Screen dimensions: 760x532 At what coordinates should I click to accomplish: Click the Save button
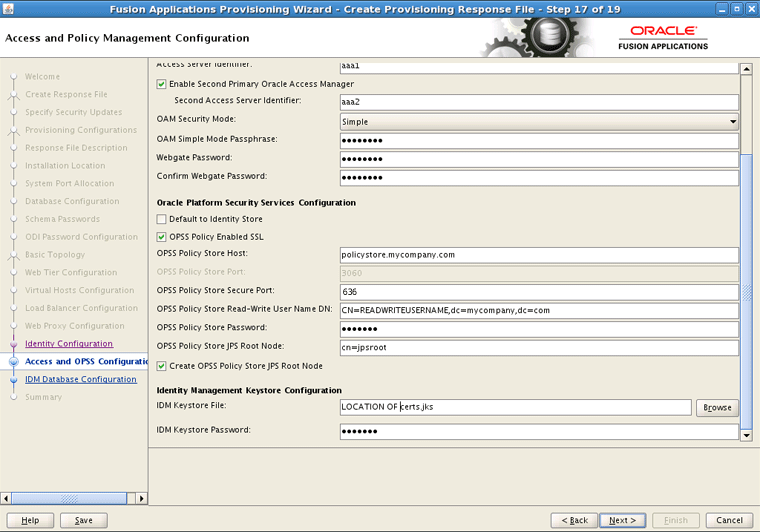pyautogui.click(x=83, y=520)
